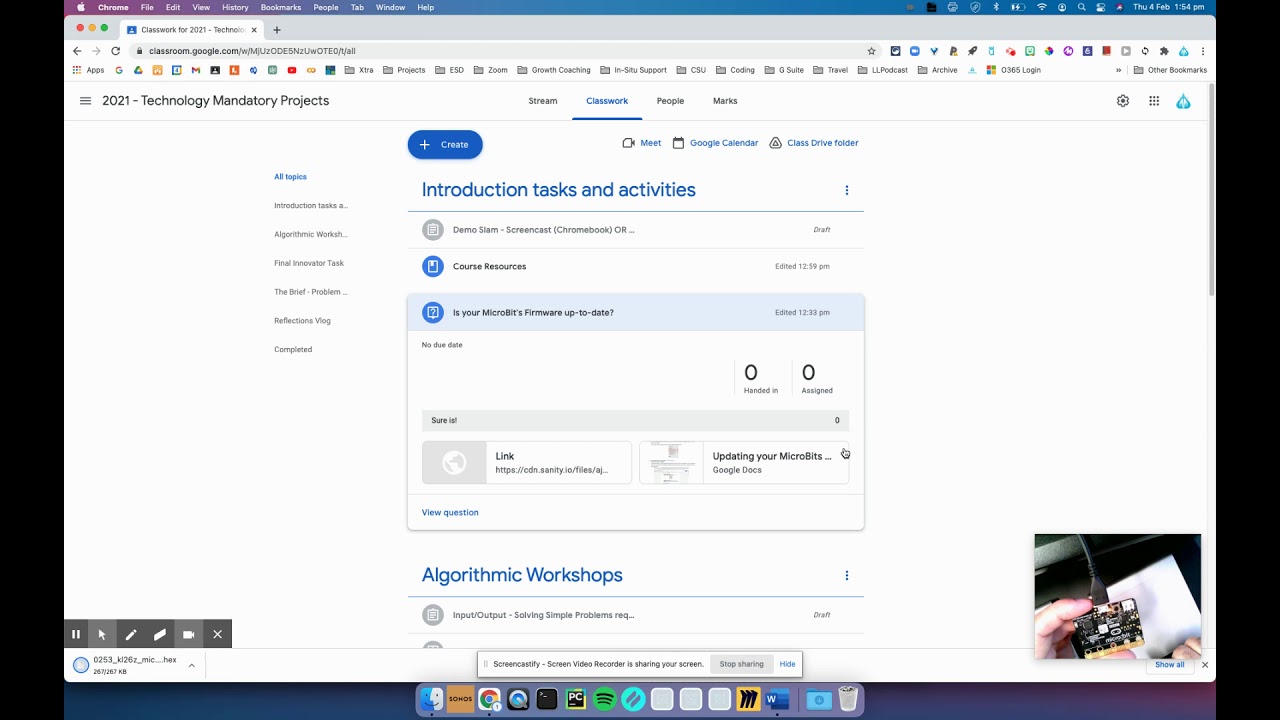Bookmark this page with the star icon
The height and width of the screenshot is (720, 1280).
(871, 51)
